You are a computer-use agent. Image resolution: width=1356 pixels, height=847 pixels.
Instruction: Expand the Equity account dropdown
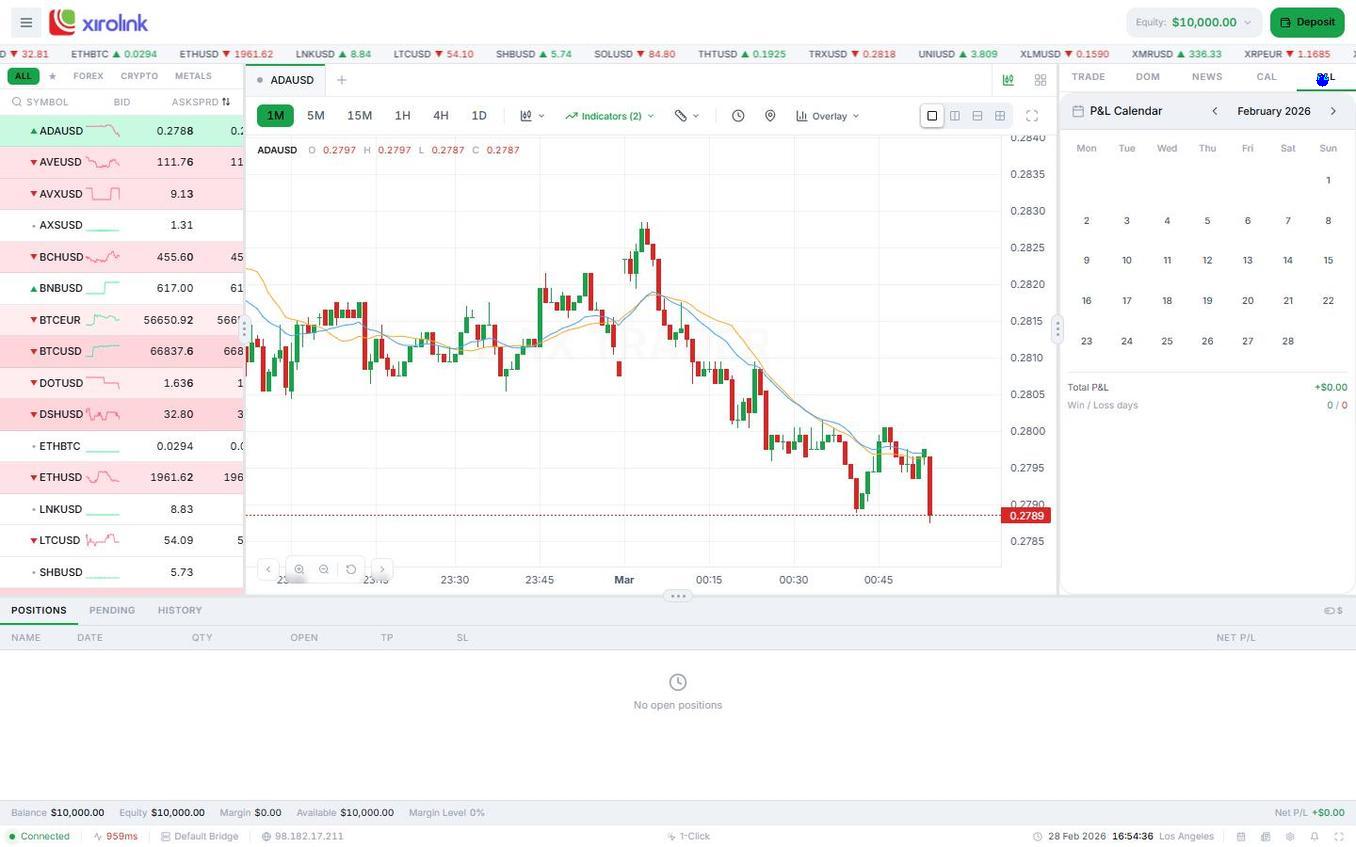point(1194,22)
